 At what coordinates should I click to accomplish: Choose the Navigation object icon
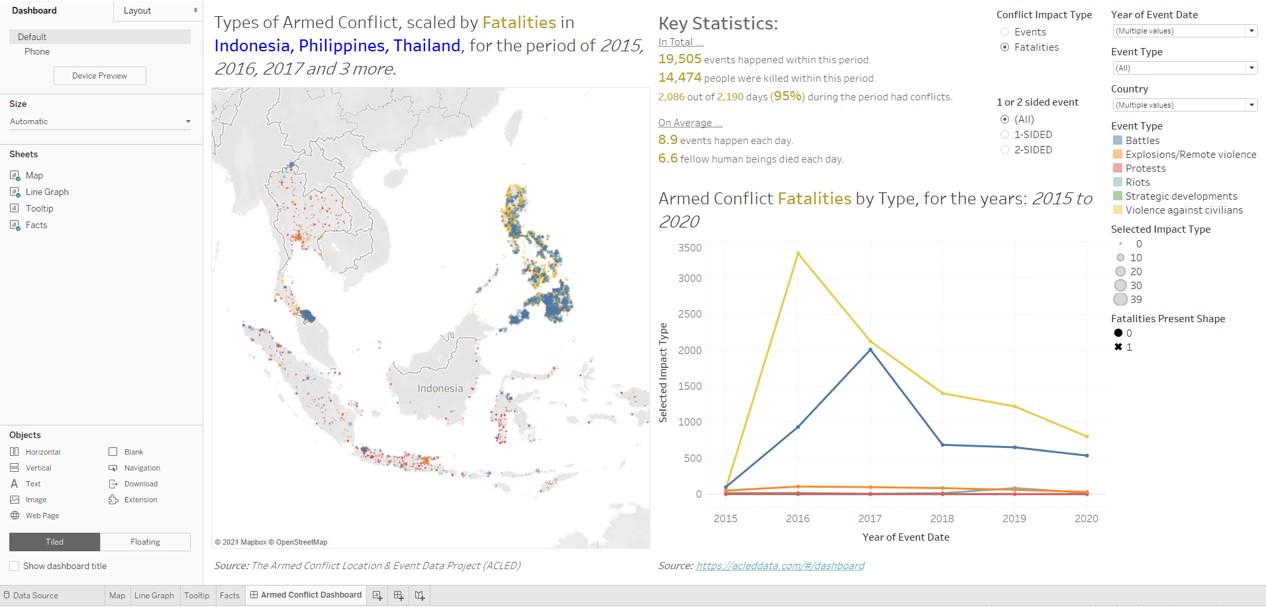[113, 468]
